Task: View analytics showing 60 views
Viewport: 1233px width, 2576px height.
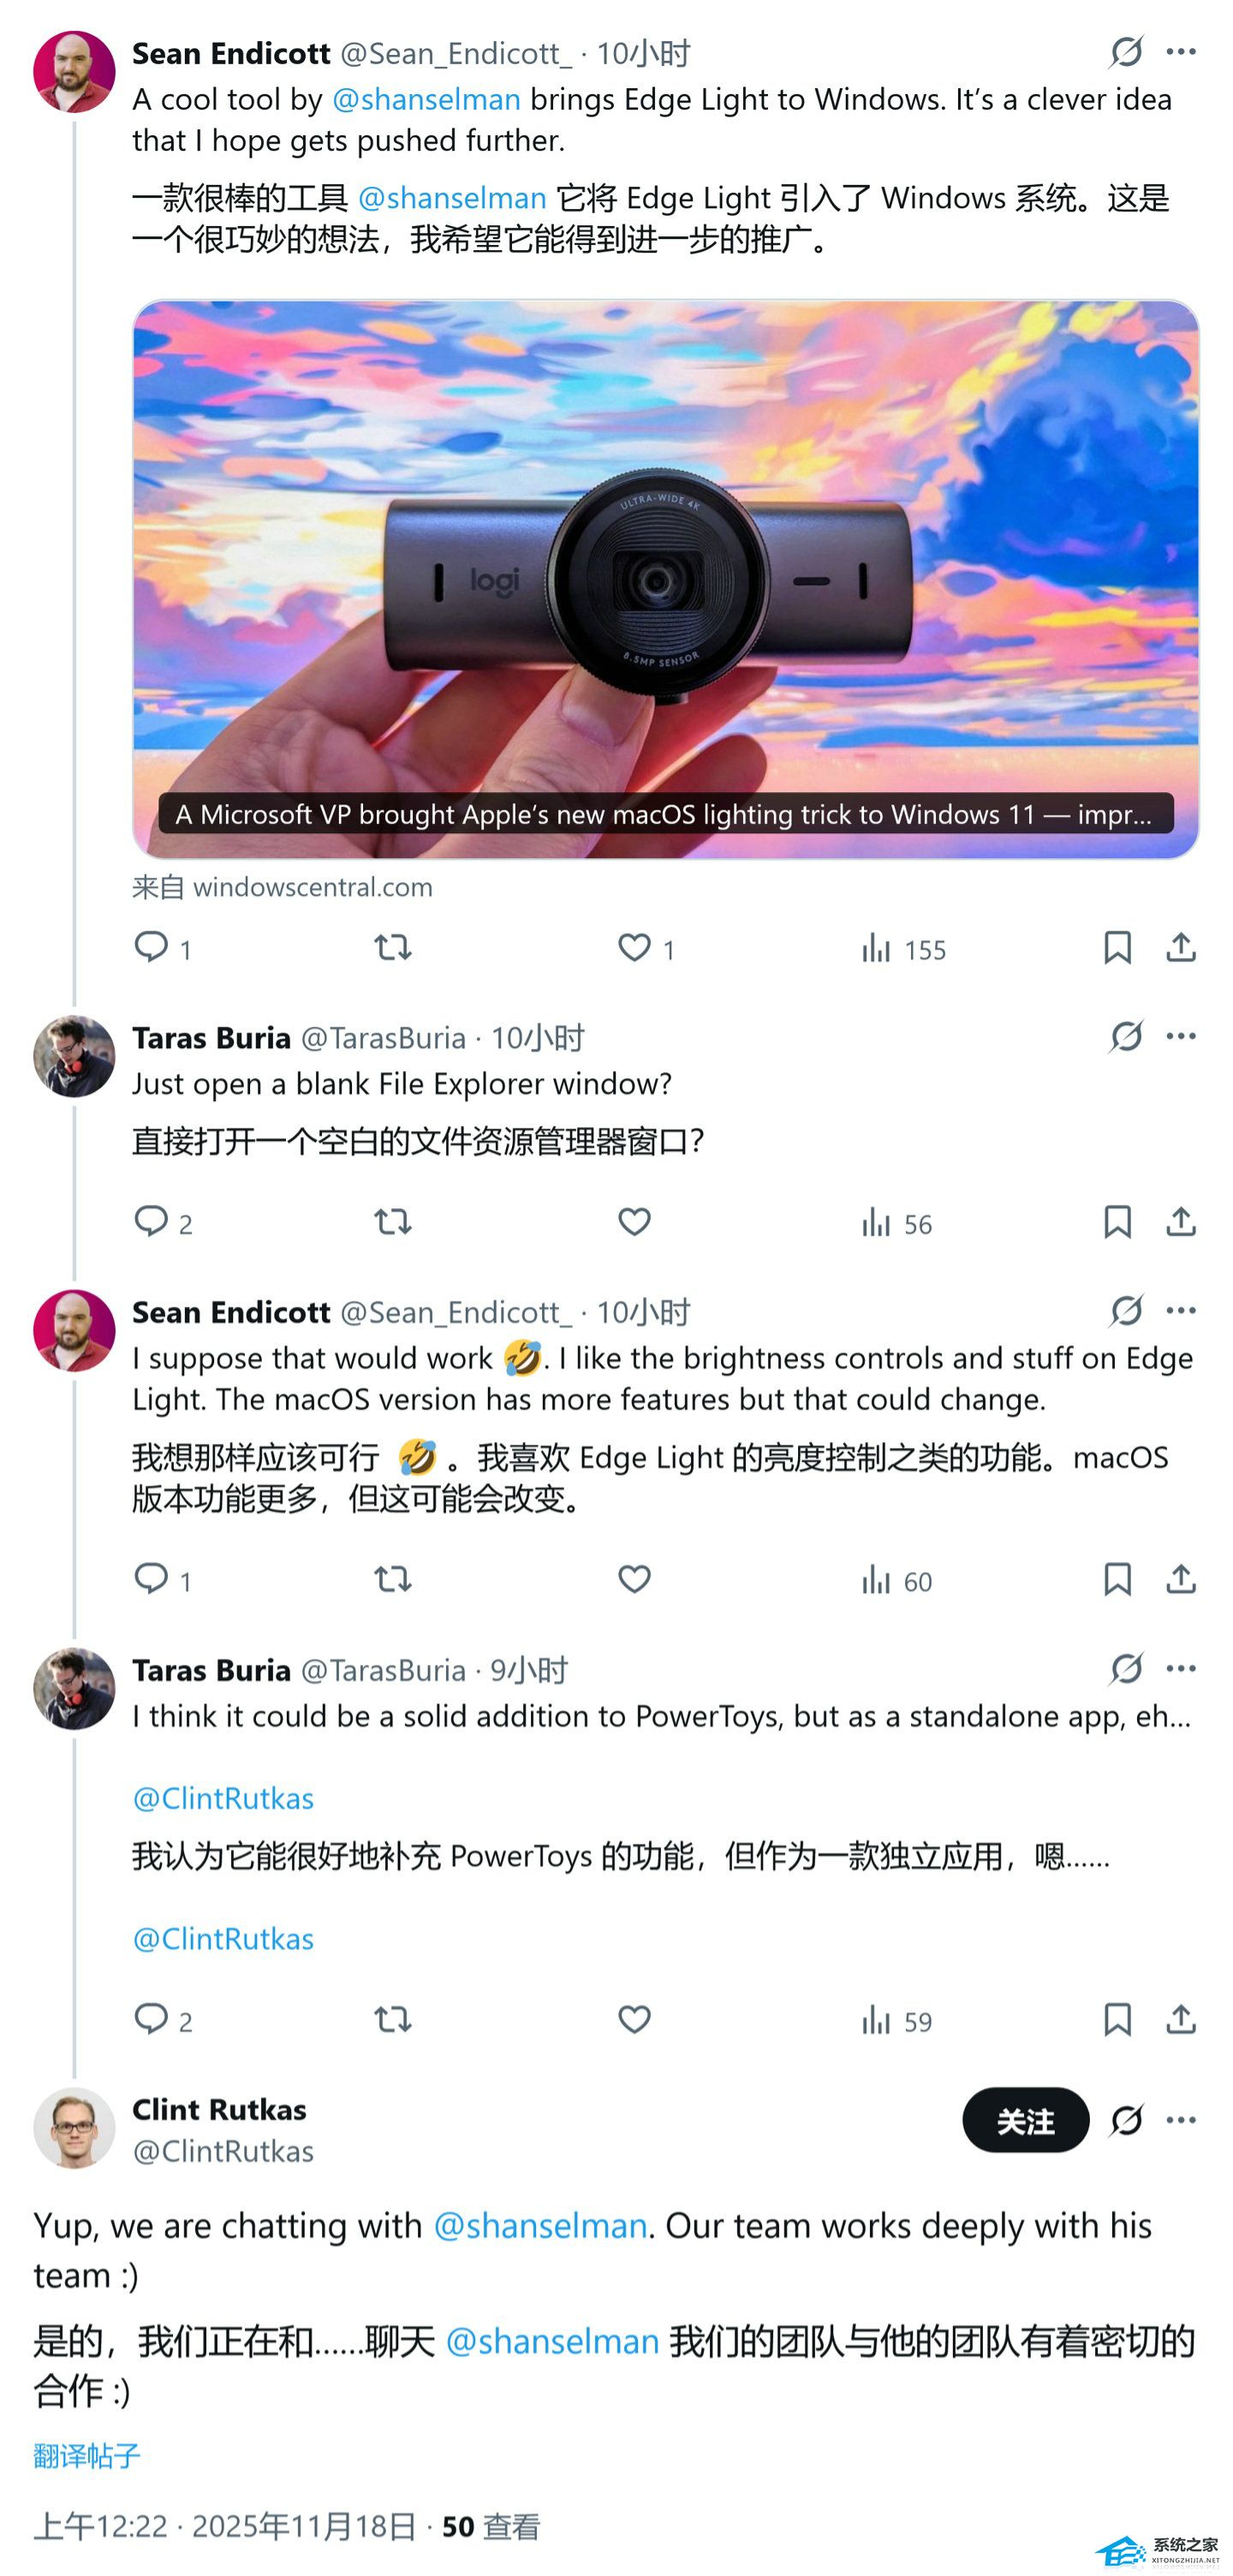Action: [896, 1580]
